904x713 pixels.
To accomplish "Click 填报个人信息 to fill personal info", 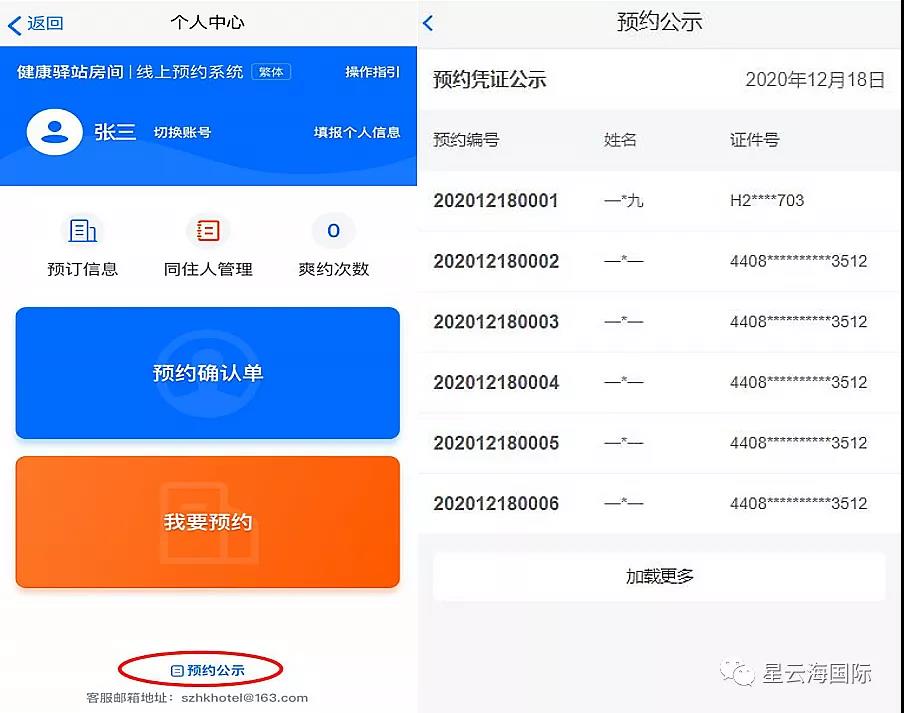I will pyautogui.click(x=355, y=131).
